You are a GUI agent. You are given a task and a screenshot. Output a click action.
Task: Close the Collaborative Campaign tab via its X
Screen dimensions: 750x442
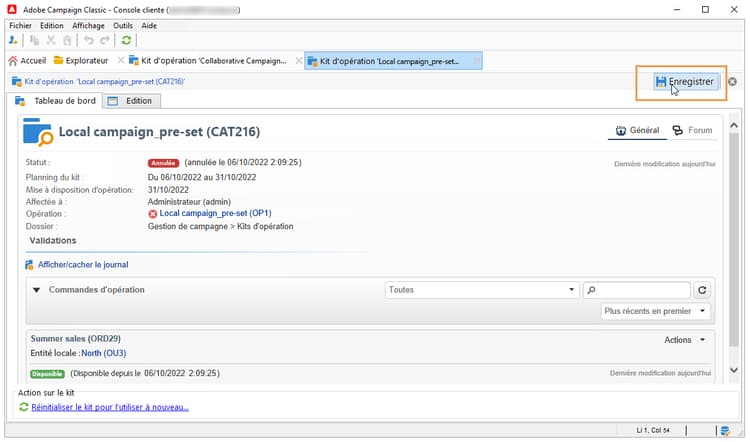click(x=121, y=60)
